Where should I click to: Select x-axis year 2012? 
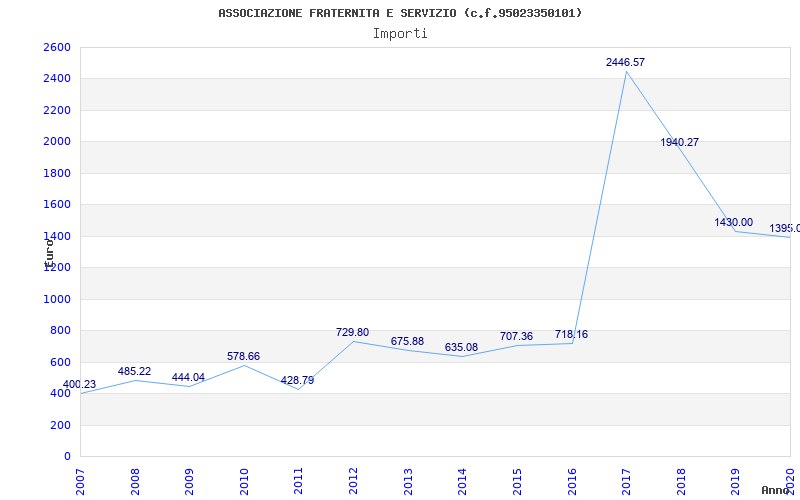(354, 481)
